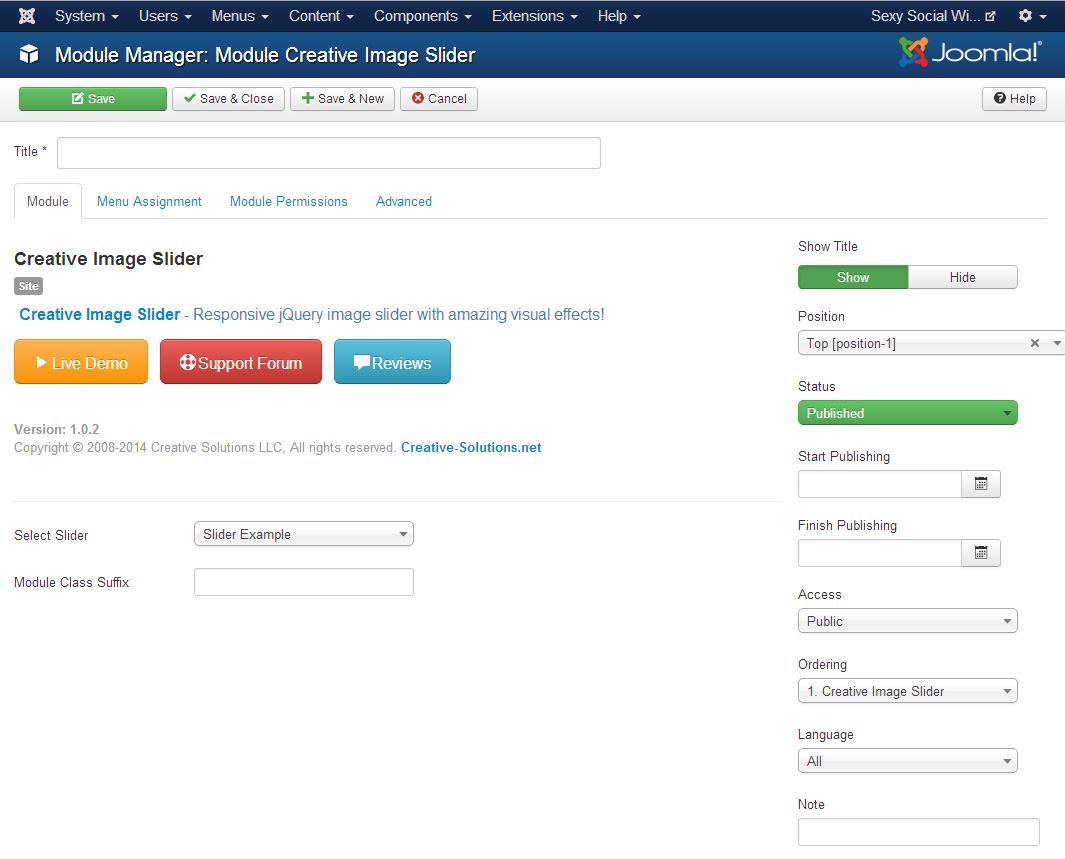The image size is (1065, 859).
Task: Click Save & Close
Action: coord(228,98)
